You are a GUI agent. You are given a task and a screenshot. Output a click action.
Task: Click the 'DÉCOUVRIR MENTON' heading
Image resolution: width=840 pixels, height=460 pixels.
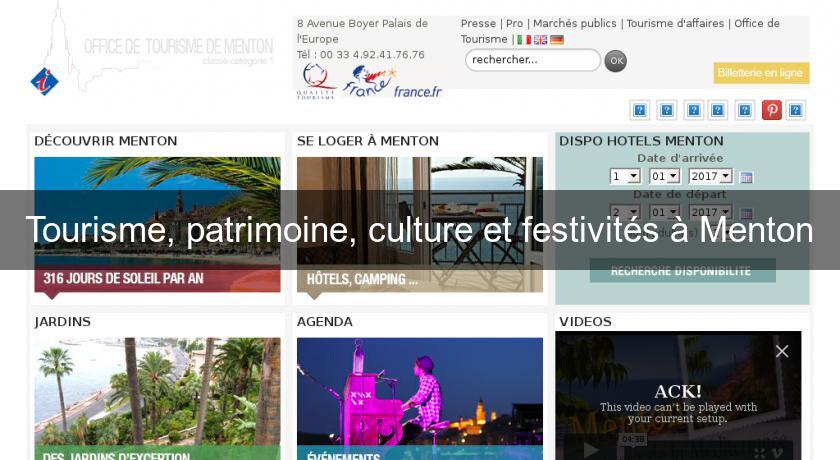pyautogui.click(x=106, y=141)
